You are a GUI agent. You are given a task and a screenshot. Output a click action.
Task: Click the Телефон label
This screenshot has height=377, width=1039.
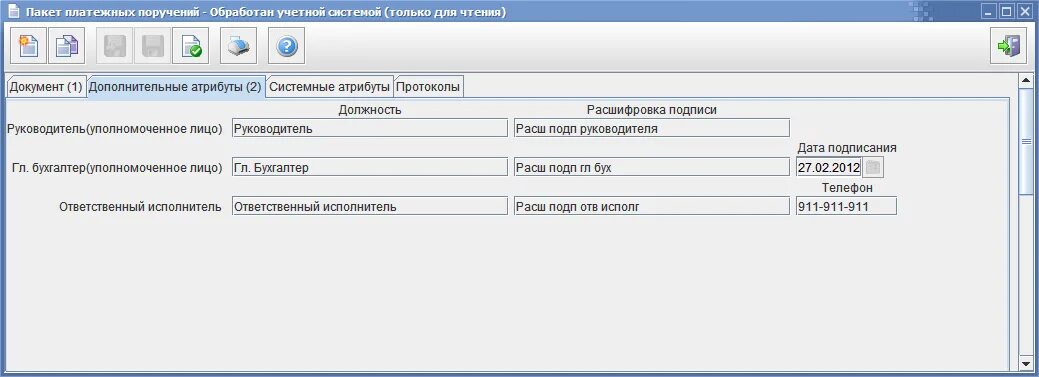[847, 188]
